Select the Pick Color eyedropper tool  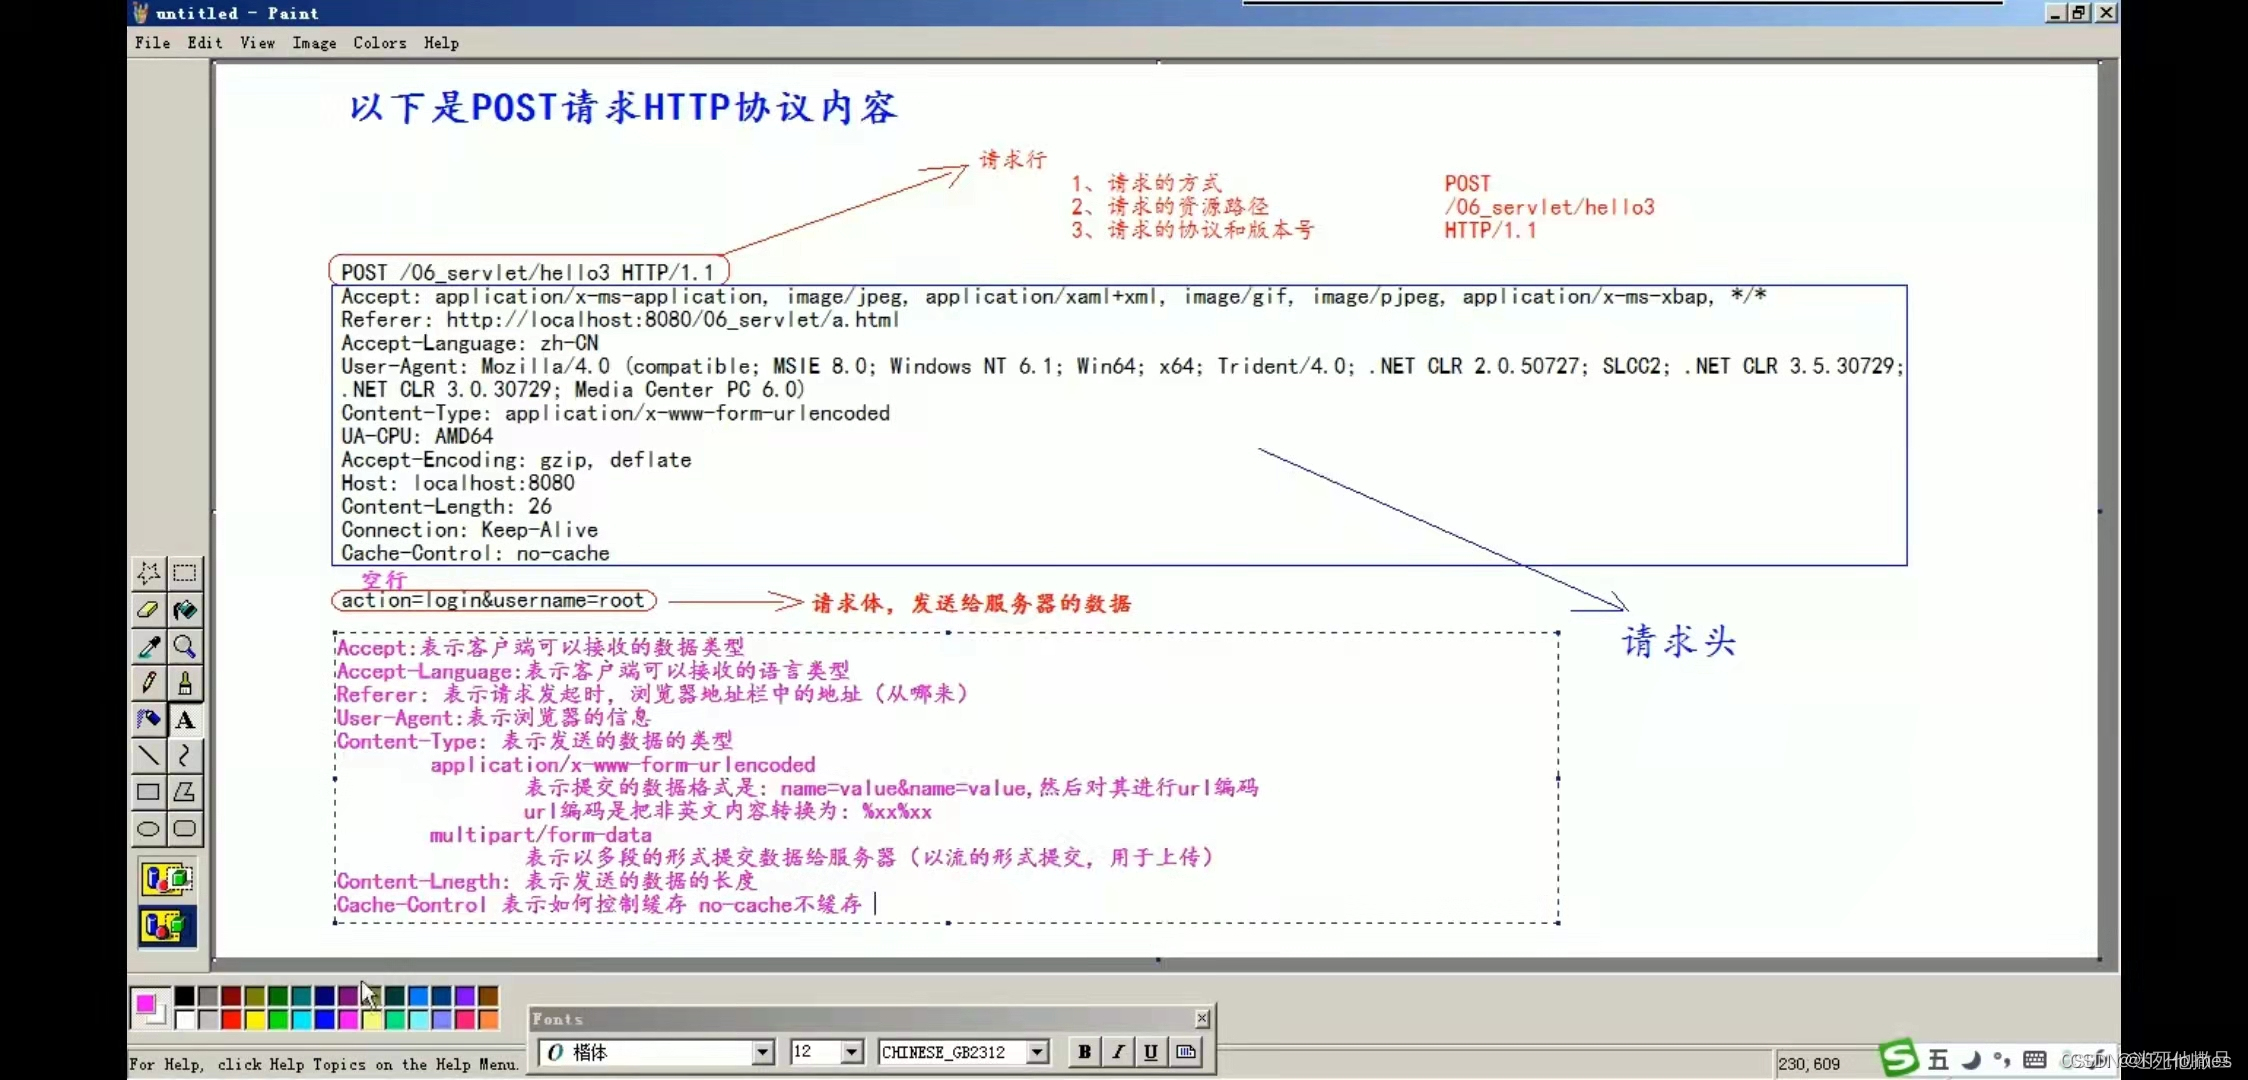[x=149, y=647]
